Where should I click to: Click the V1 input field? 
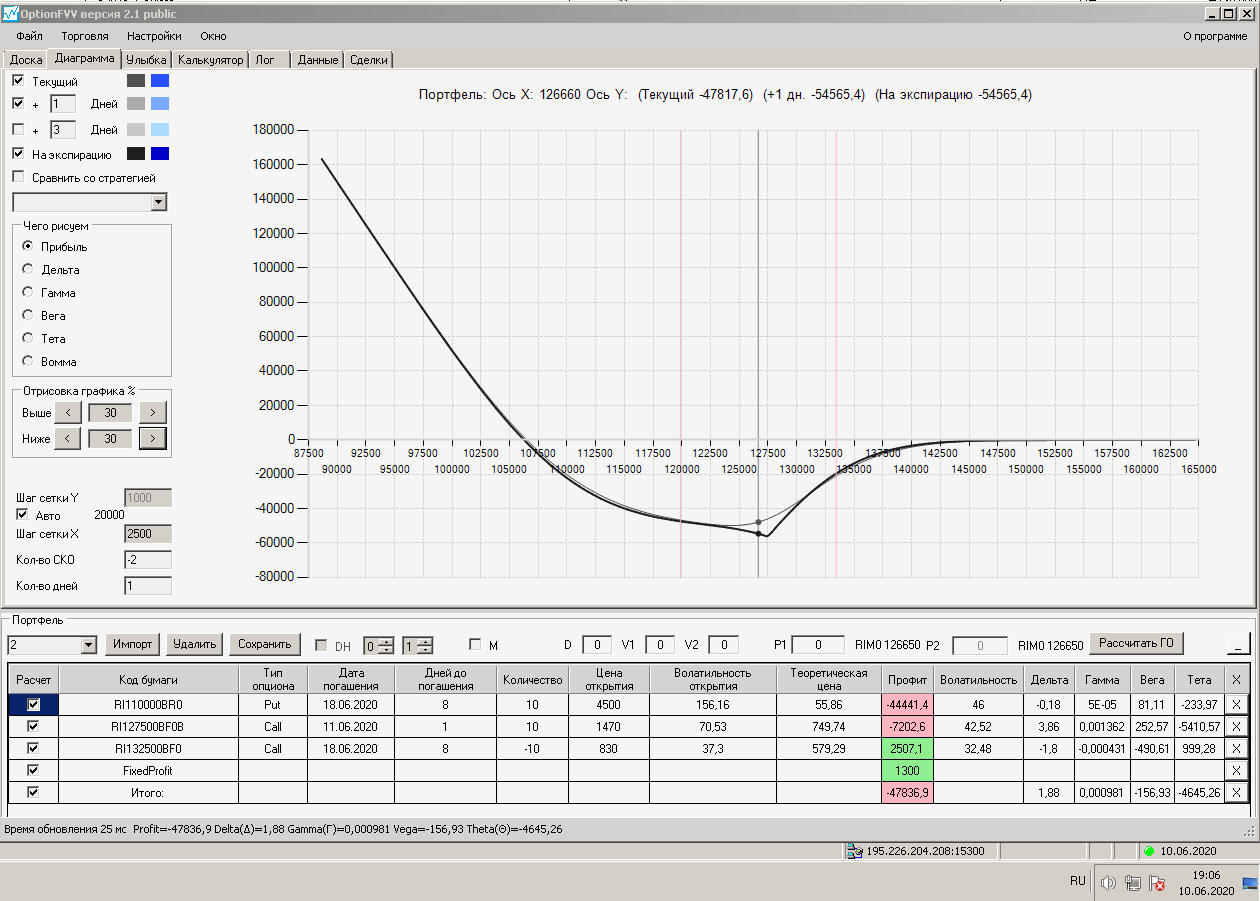660,645
